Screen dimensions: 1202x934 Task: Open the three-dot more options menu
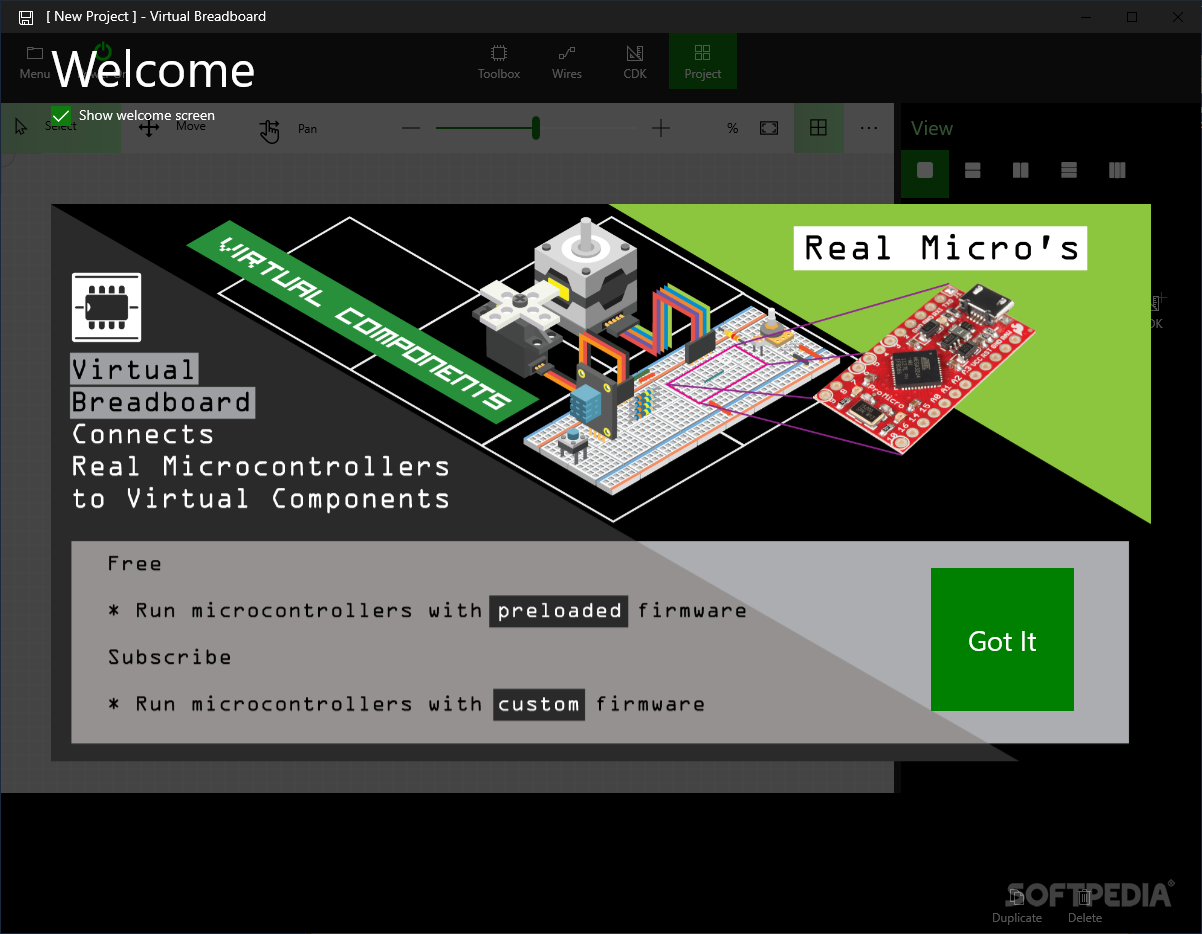point(869,128)
